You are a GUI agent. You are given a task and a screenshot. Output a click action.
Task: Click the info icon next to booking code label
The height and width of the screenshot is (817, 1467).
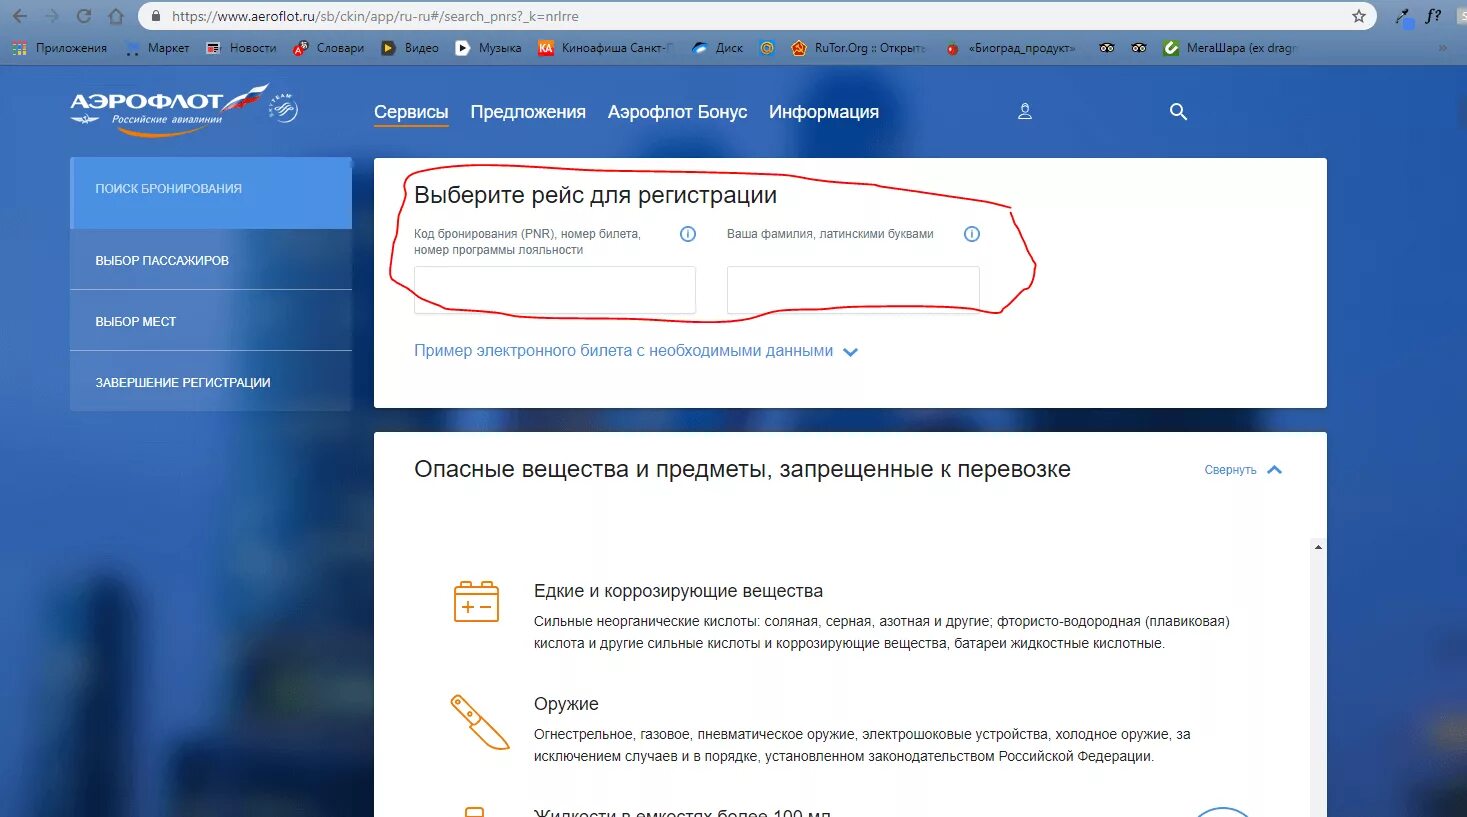pos(688,234)
